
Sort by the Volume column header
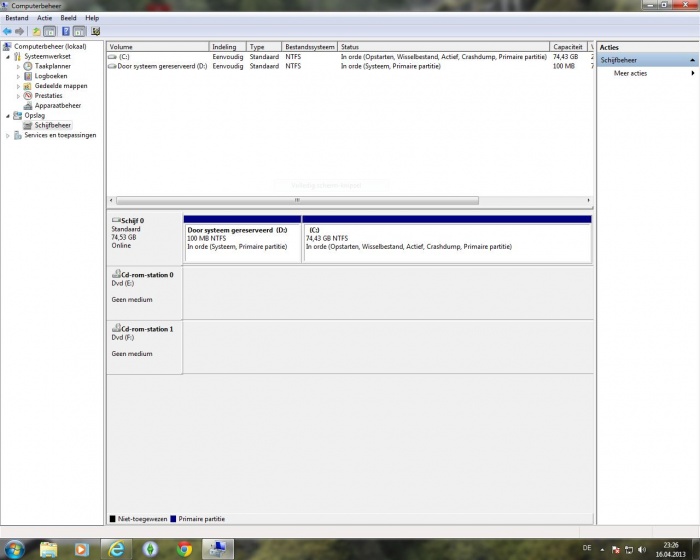(x=158, y=47)
